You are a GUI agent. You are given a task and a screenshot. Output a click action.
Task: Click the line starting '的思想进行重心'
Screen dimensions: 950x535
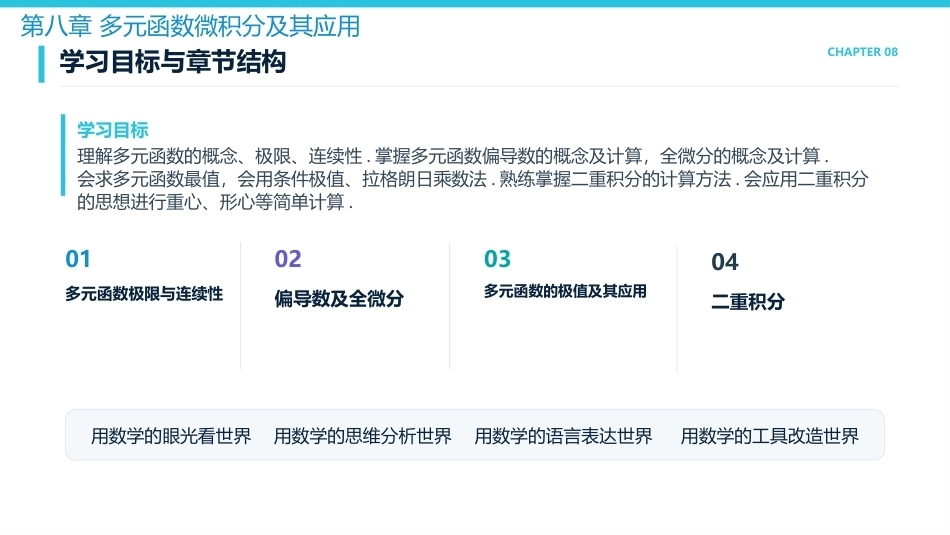click(x=214, y=202)
